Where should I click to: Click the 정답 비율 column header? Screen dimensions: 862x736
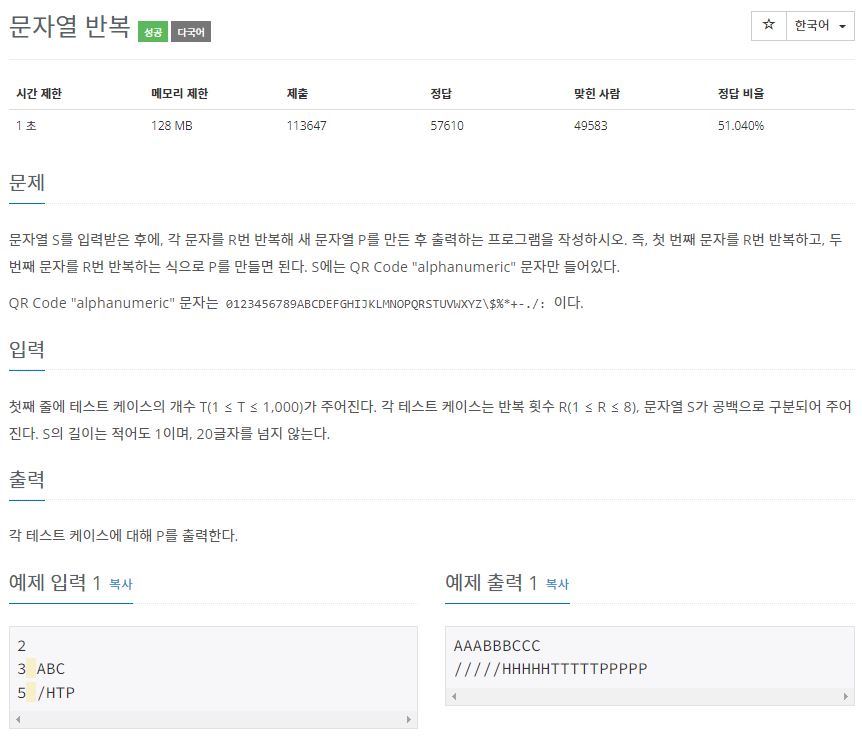click(741, 93)
